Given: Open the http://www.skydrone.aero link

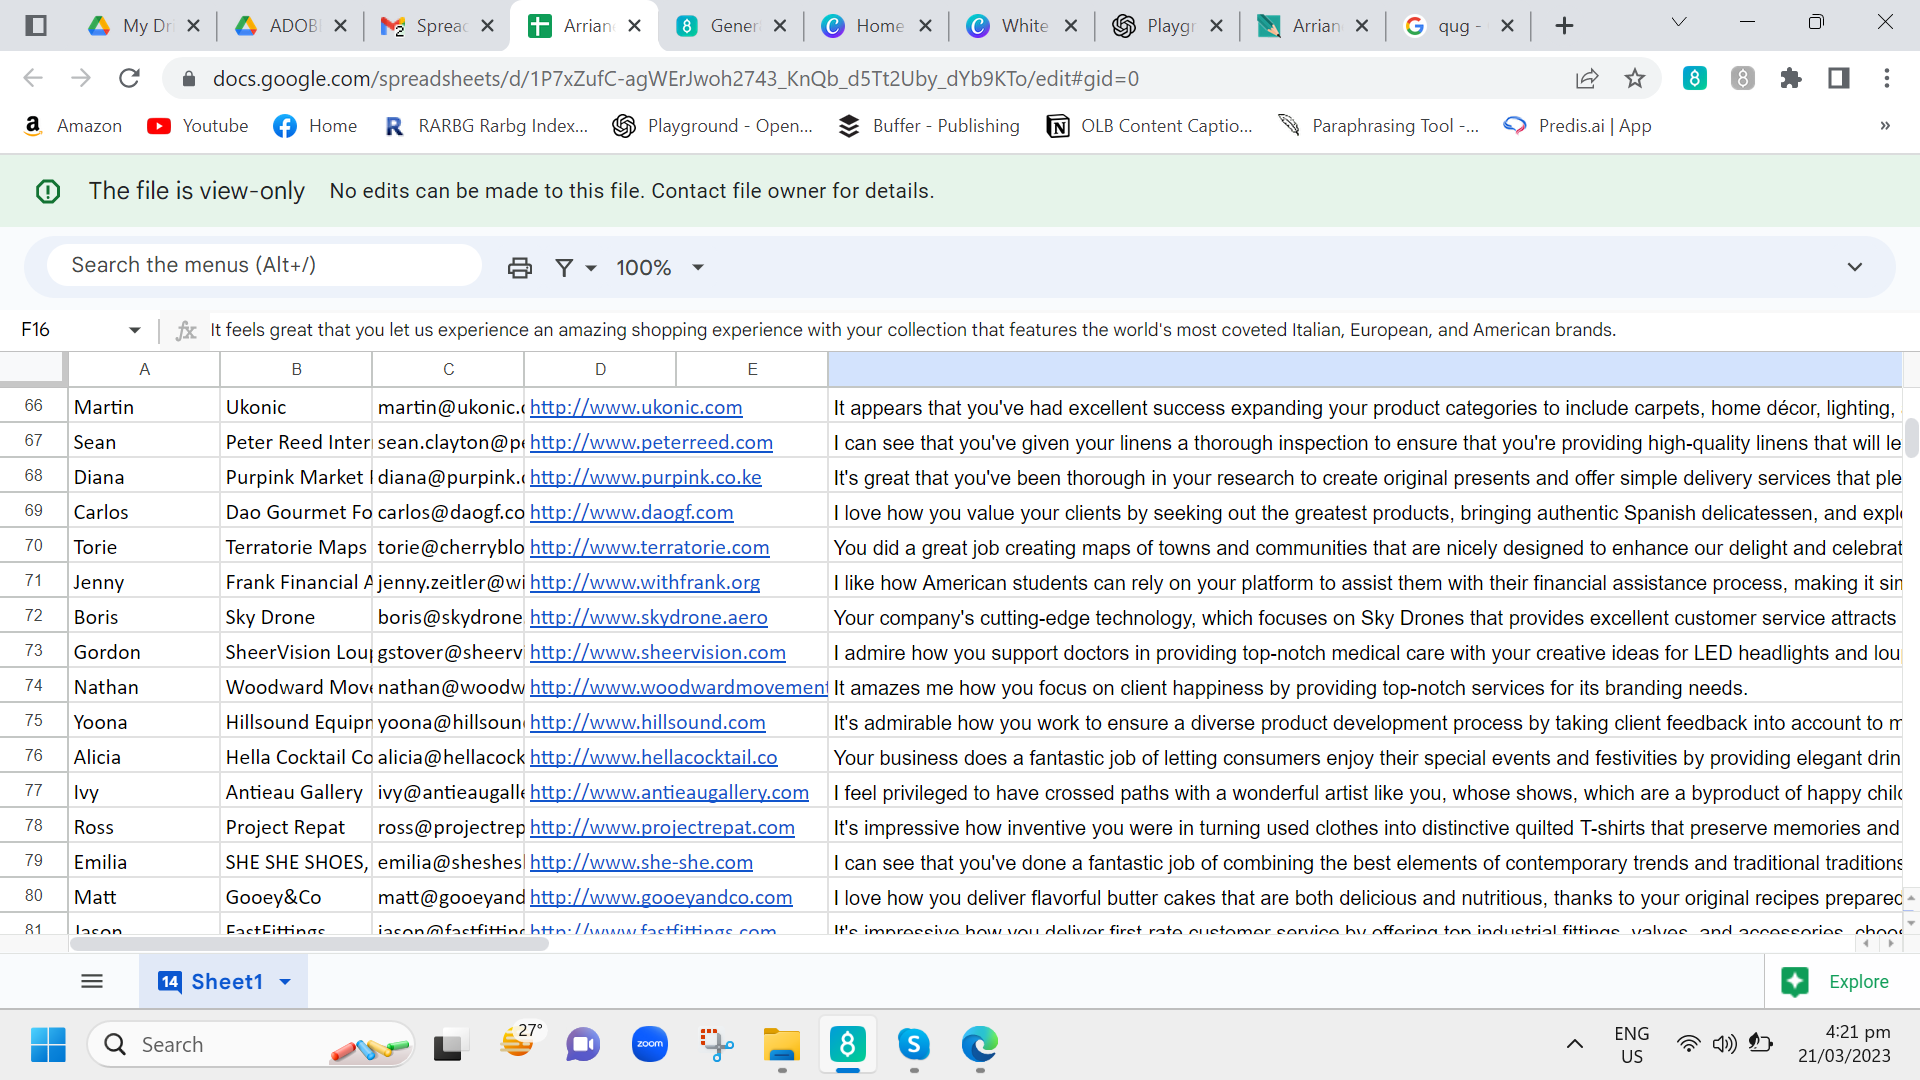Looking at the screenshot, I should (x=648, y=617).
